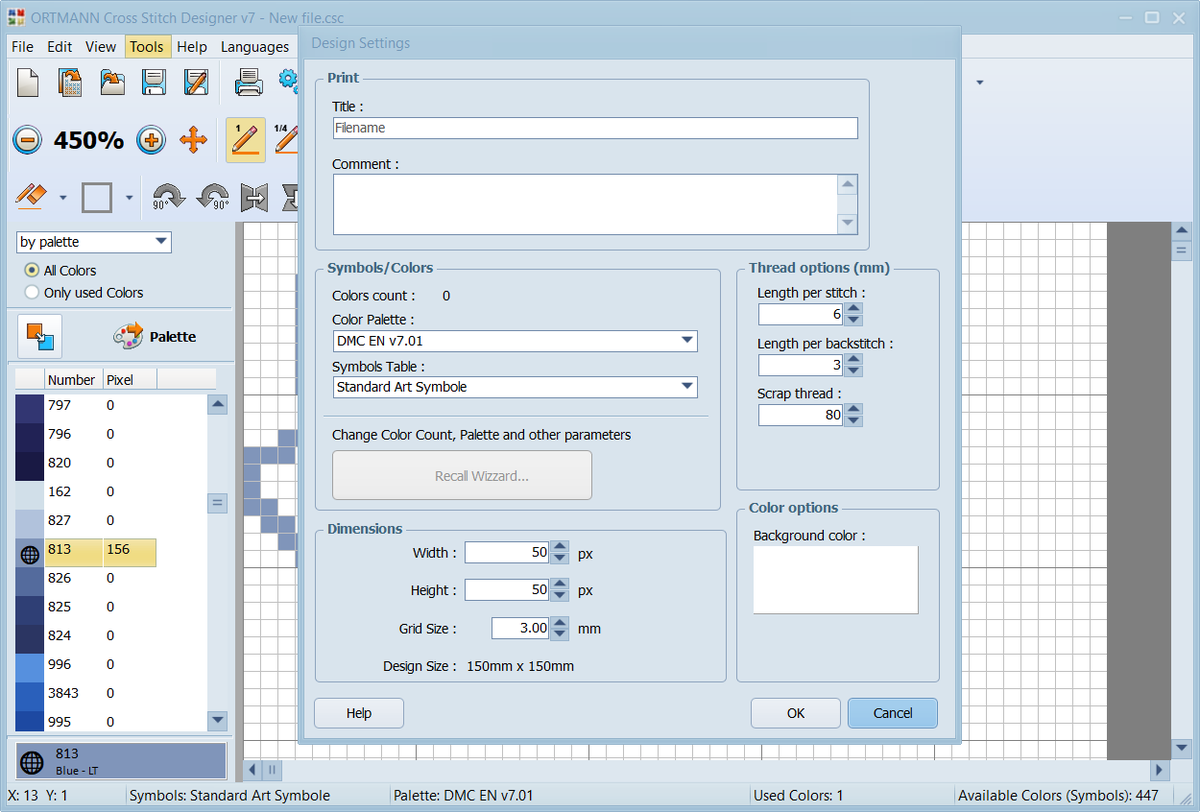Select the Only used Colors option
The height and width of the screenshot is (812, 1200).
[x=33, y=293]
